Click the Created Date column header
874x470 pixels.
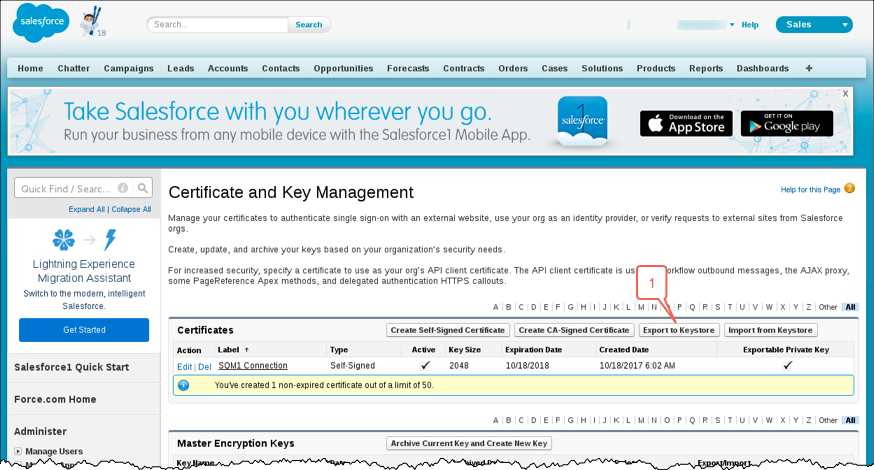coord(624,350)
